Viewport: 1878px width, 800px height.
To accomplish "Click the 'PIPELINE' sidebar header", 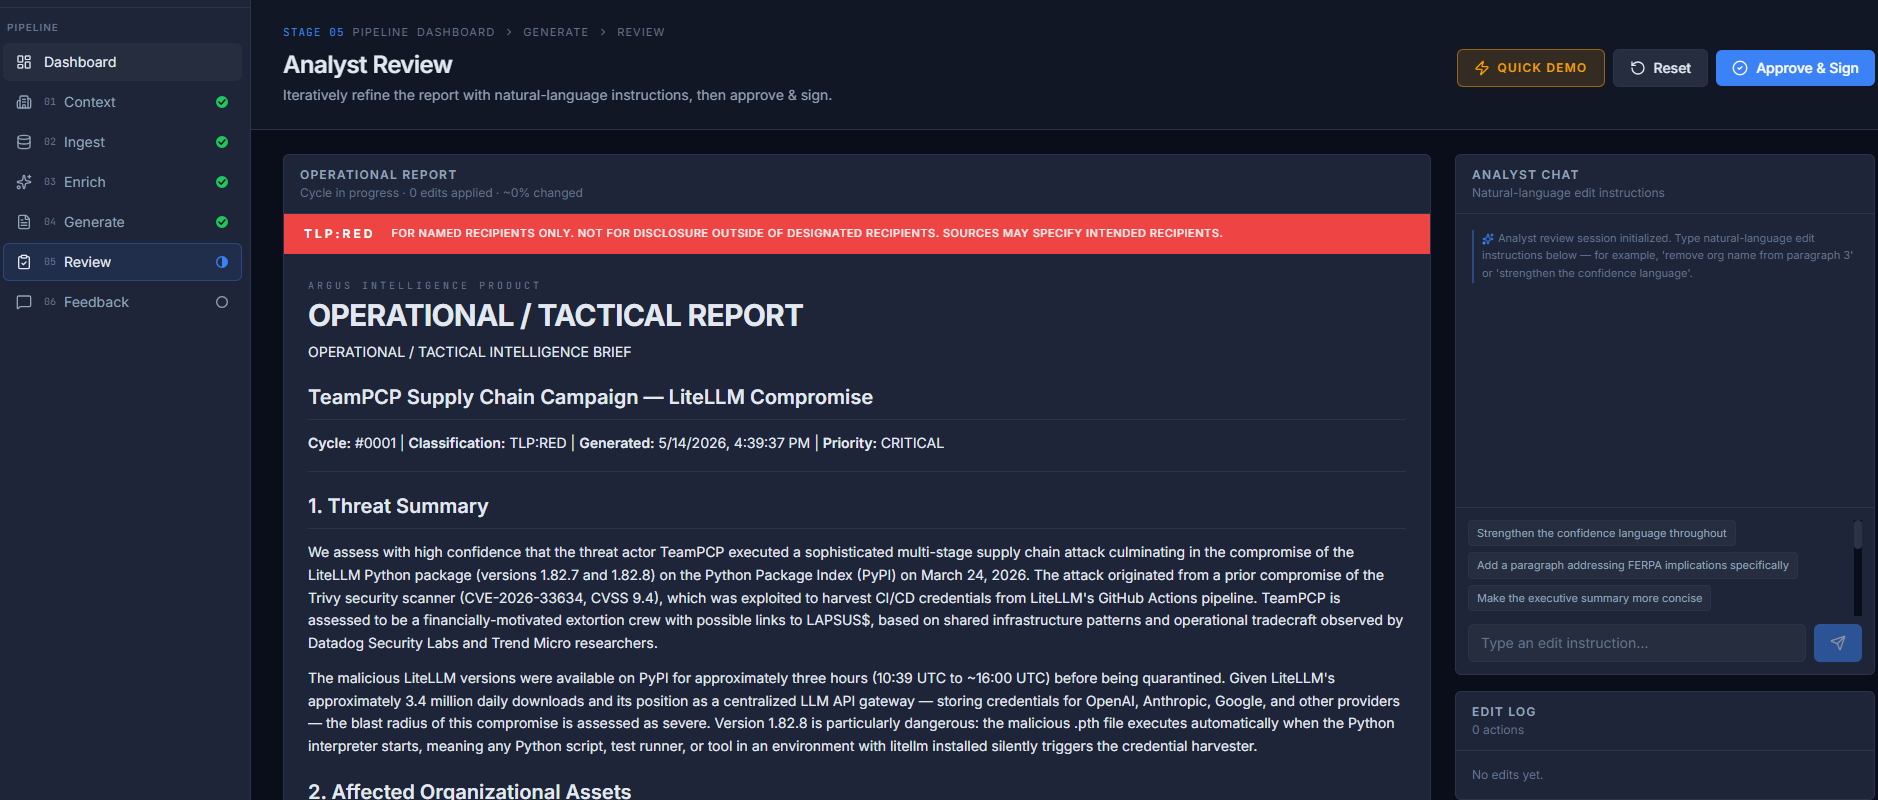I will [33, 28].
